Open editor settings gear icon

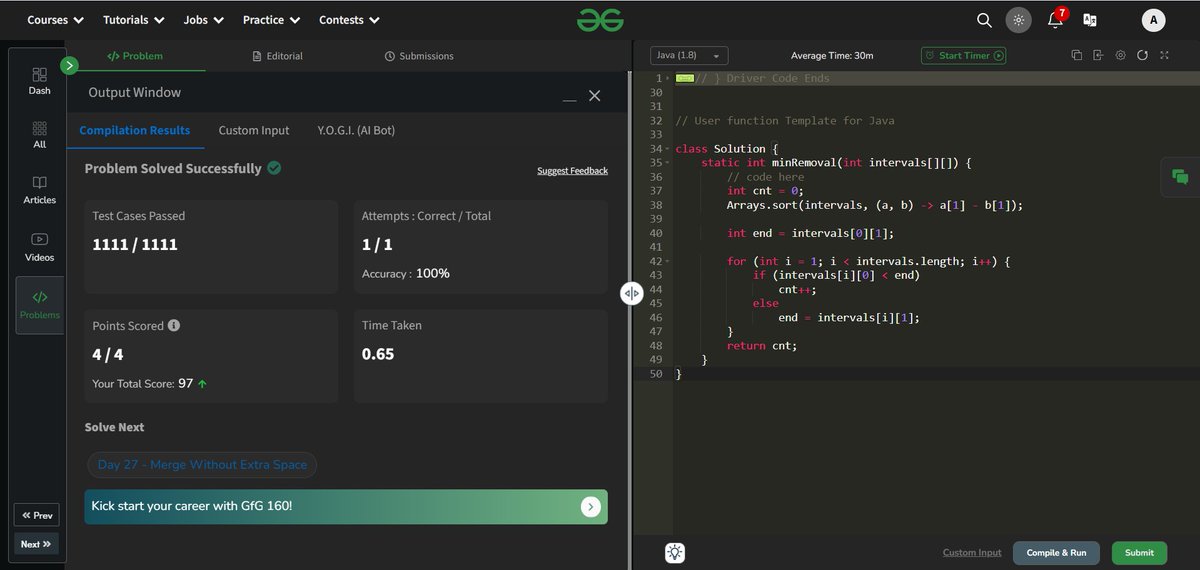[1120, 56]
